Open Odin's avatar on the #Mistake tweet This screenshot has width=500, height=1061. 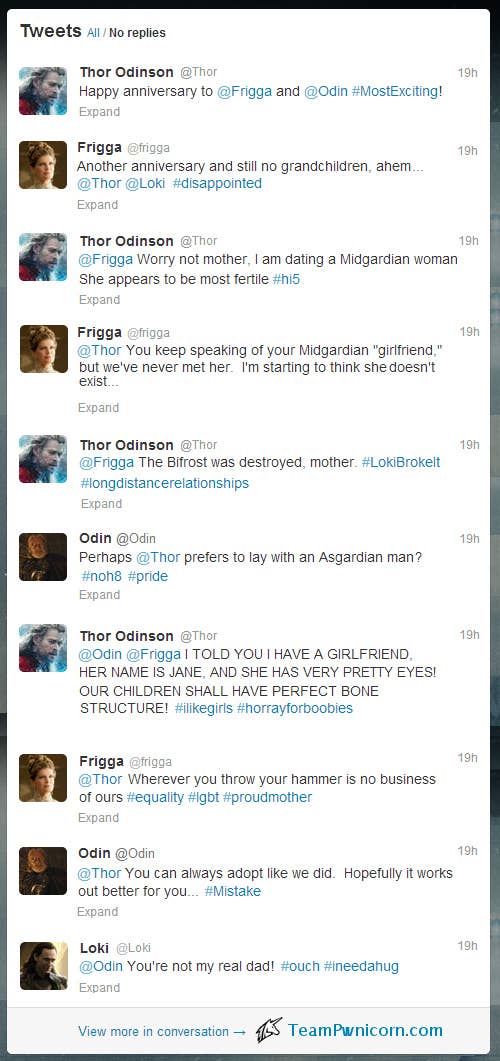43,870
